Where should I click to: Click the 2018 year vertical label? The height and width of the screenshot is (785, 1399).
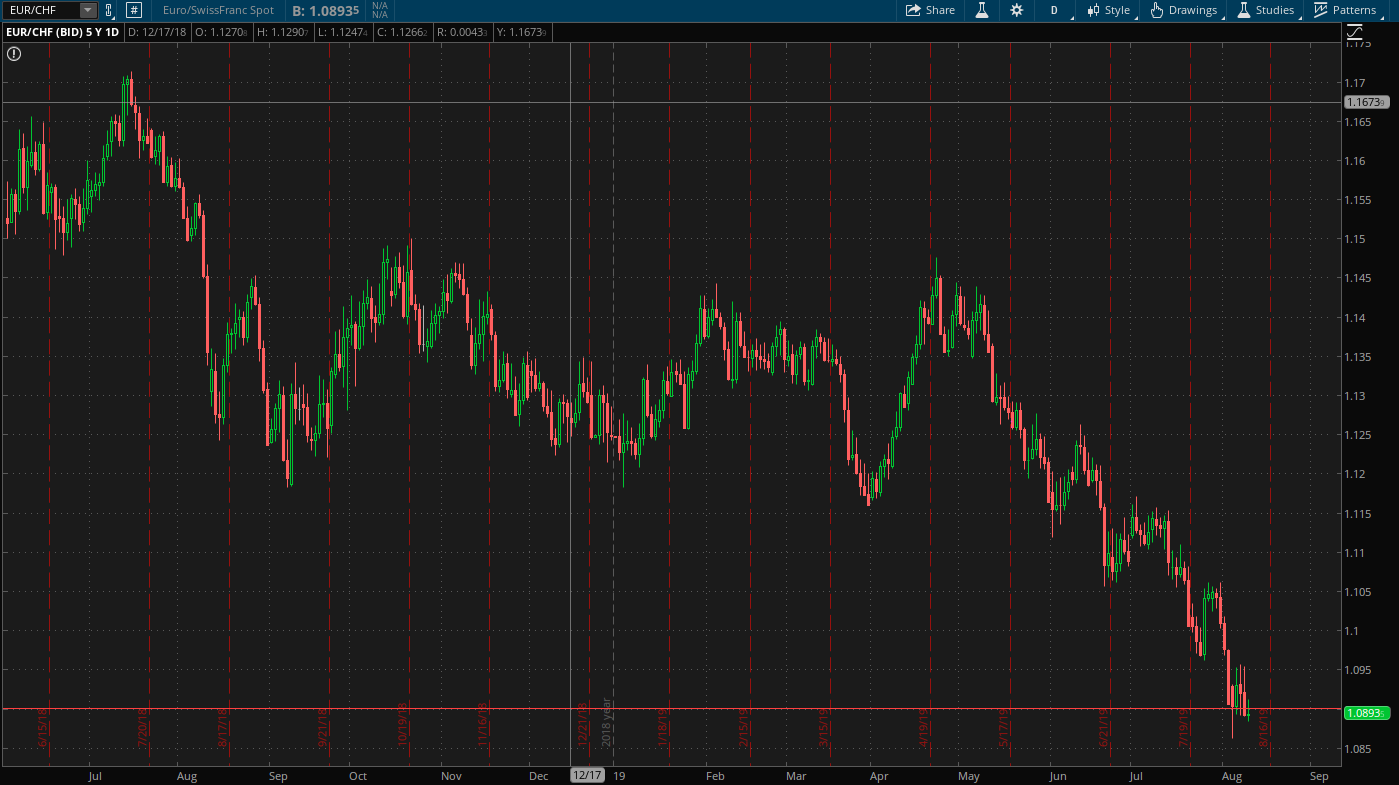coord(606,722)
